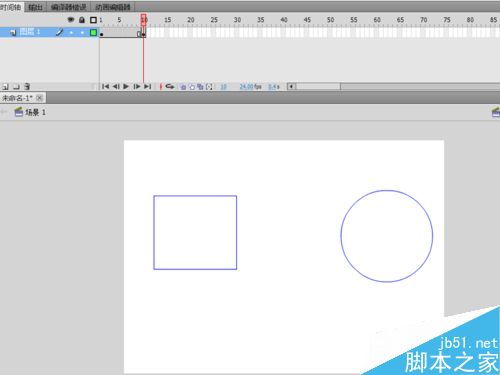Go to last frame
The width and height of the screenshot is (500, 375).
[147, 86]
